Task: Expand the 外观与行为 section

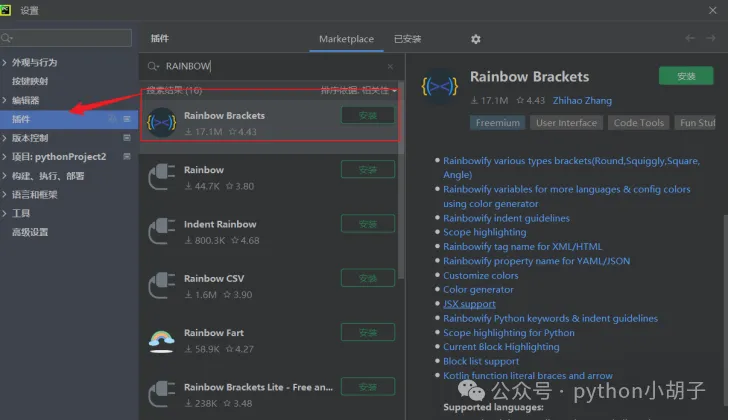Action: [x=4, y=62]
